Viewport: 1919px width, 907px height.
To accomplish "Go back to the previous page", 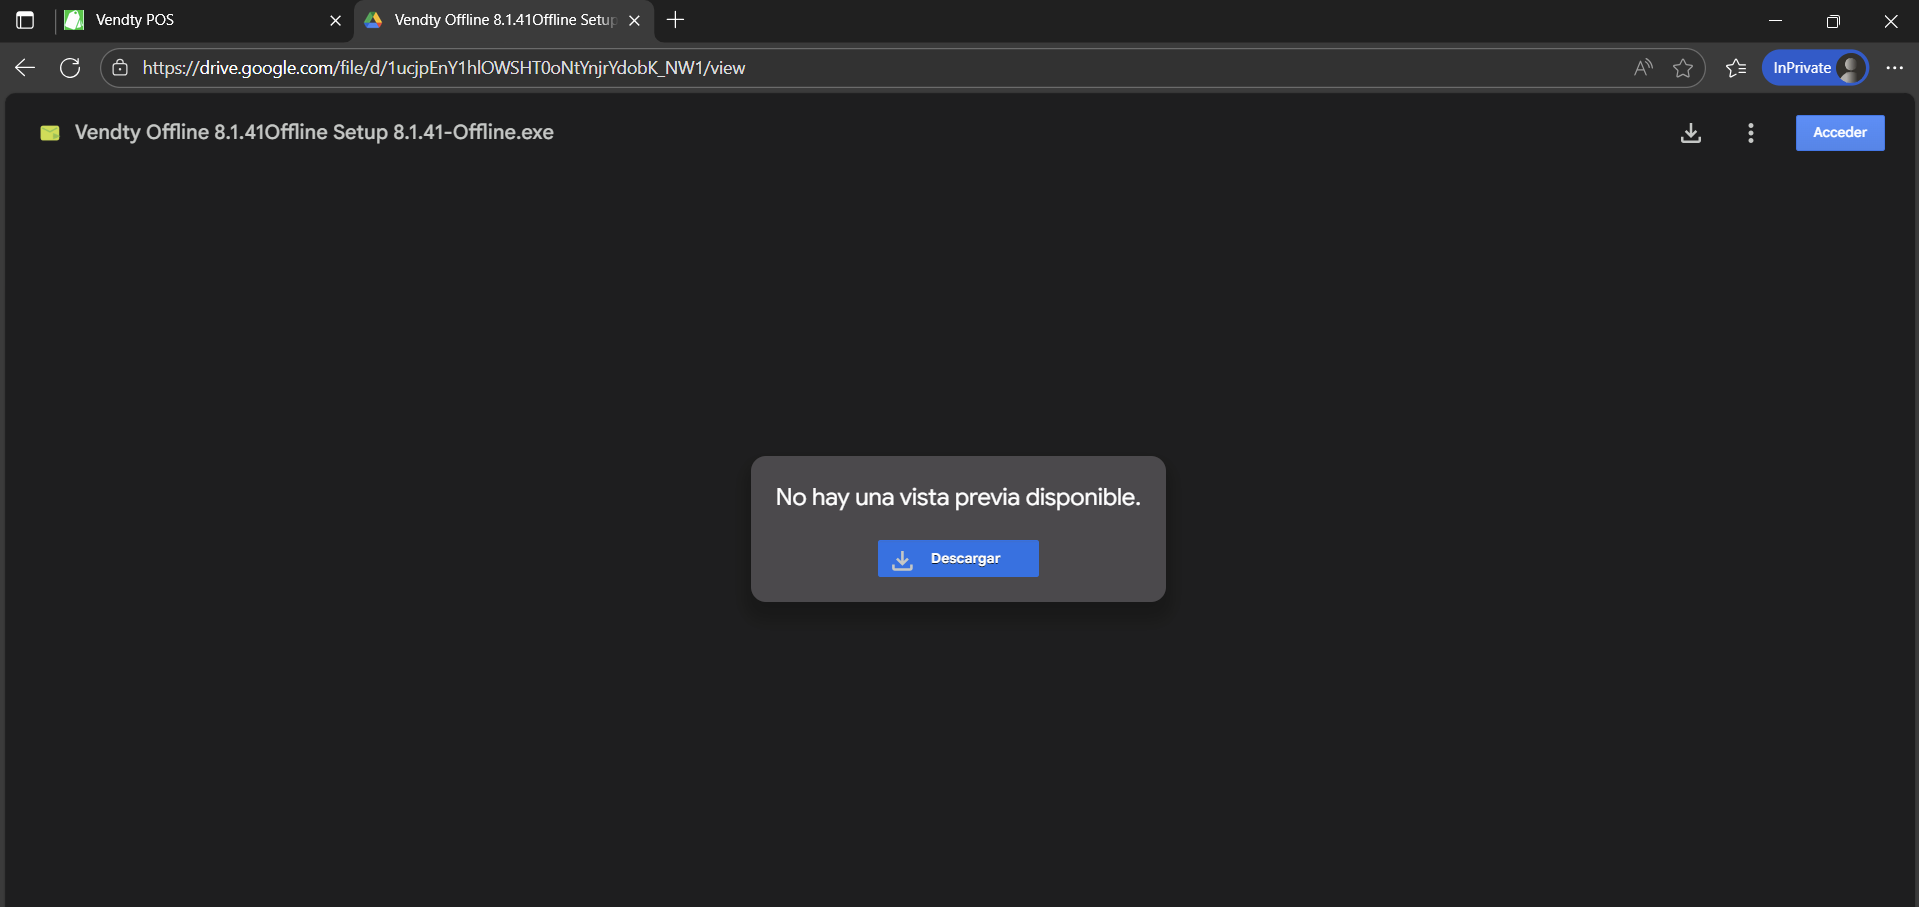I will tap(25, 68).
